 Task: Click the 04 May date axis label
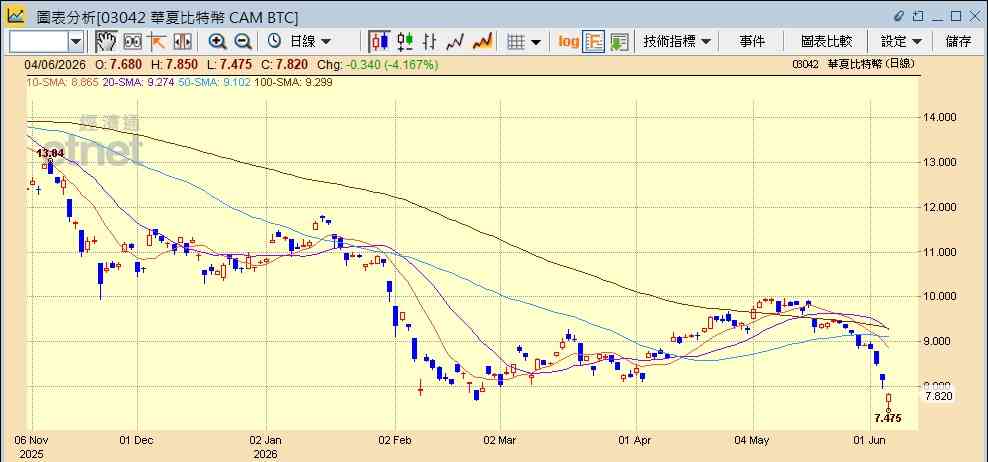coord(753,441)
